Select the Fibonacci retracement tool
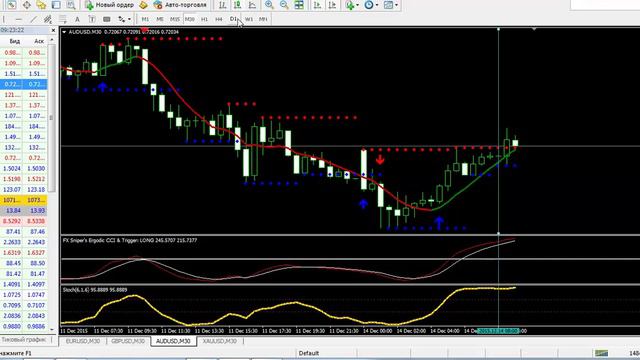 point(62,19)
